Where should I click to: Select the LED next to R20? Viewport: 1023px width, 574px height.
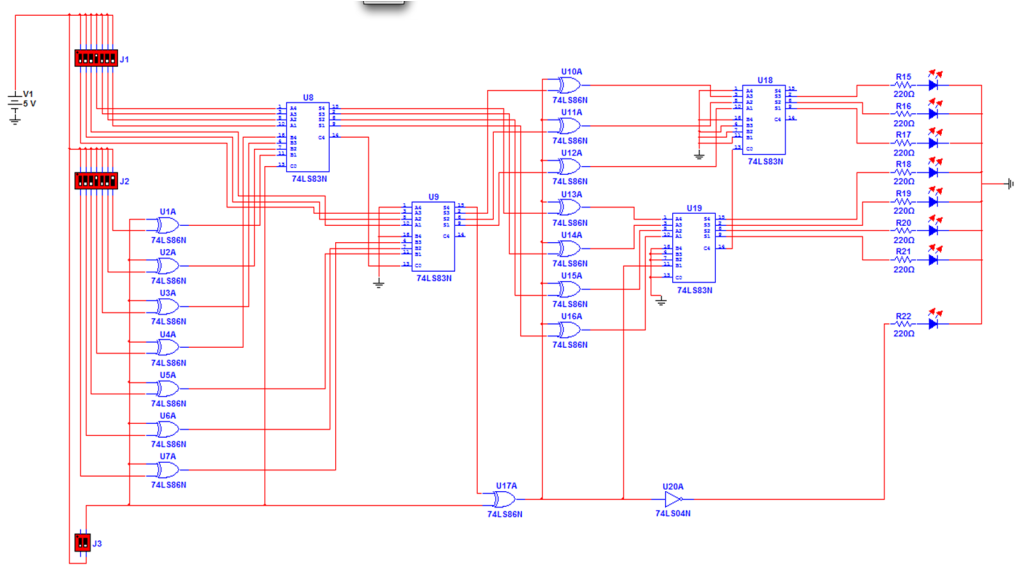(934, 226)
